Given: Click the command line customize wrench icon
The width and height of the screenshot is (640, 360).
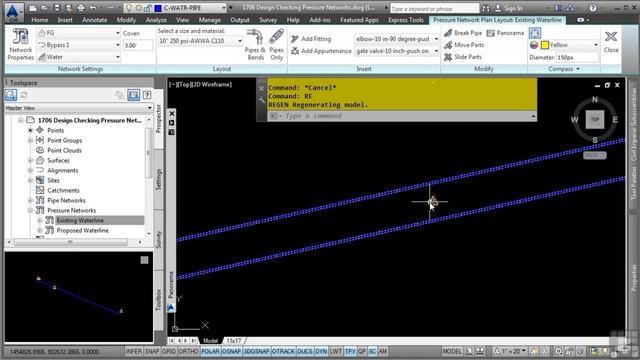Looking at the screenshot, I should (262, 99).
